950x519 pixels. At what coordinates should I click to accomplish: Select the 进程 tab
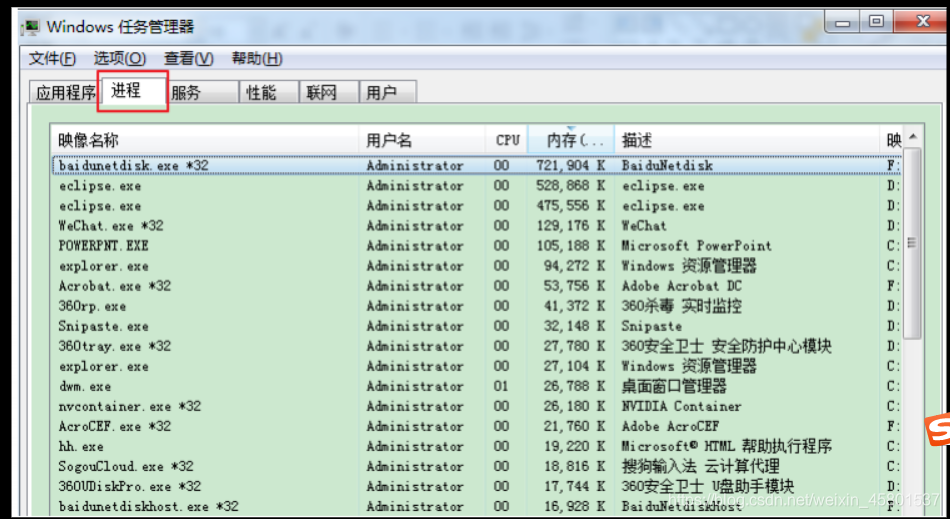(132, 91)
